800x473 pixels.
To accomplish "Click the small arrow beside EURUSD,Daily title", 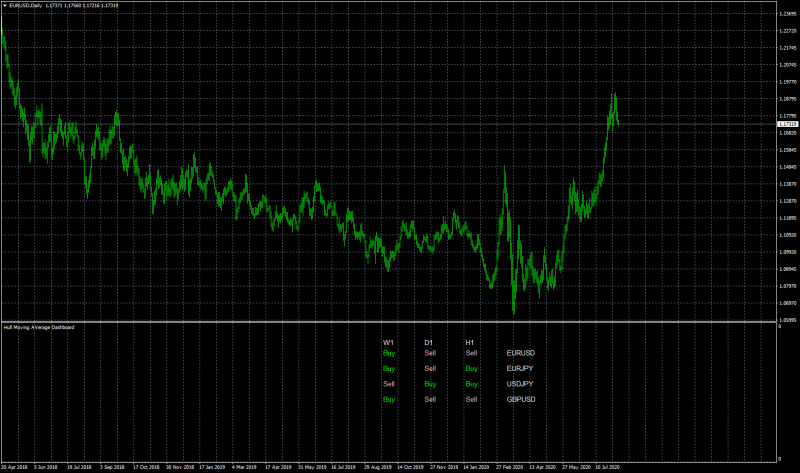I will pyautogui.click(x=5, y=6).
